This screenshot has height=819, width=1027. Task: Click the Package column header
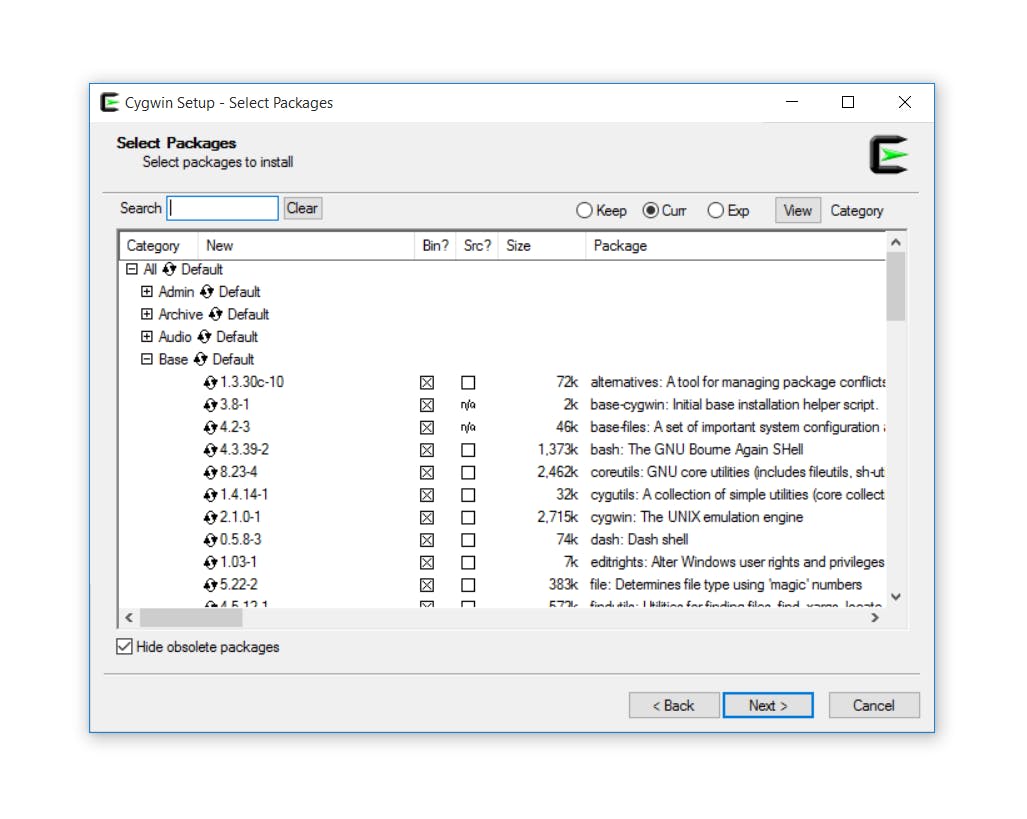(x=736, y=246)
